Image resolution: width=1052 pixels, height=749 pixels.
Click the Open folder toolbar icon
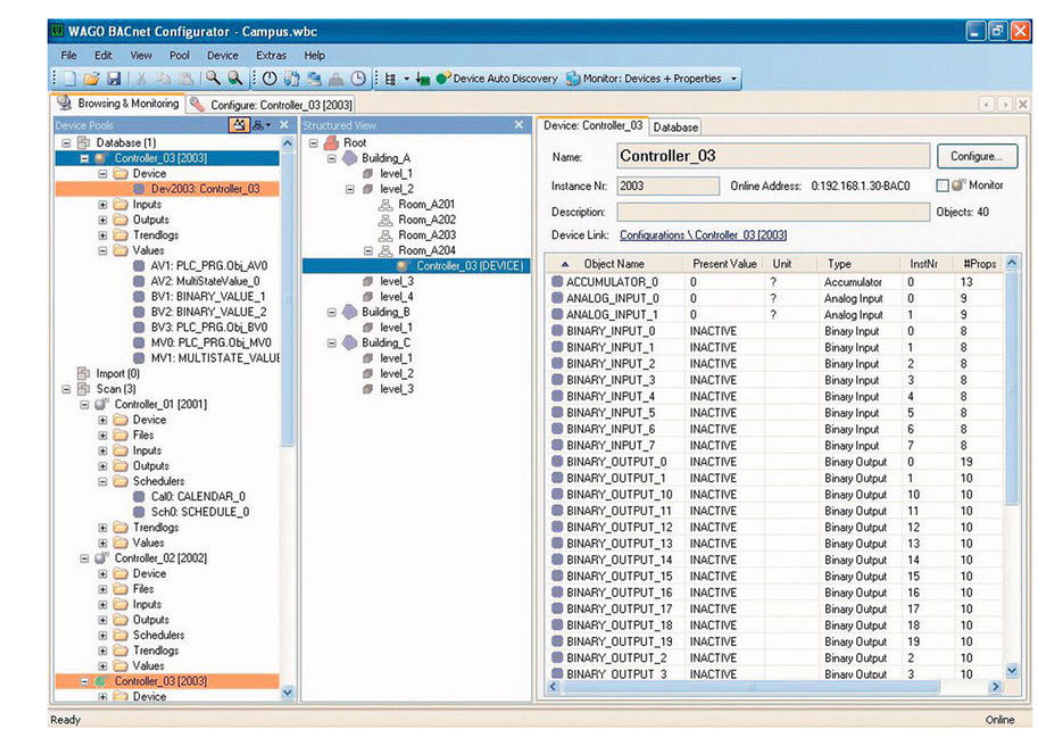pos(92,79)
